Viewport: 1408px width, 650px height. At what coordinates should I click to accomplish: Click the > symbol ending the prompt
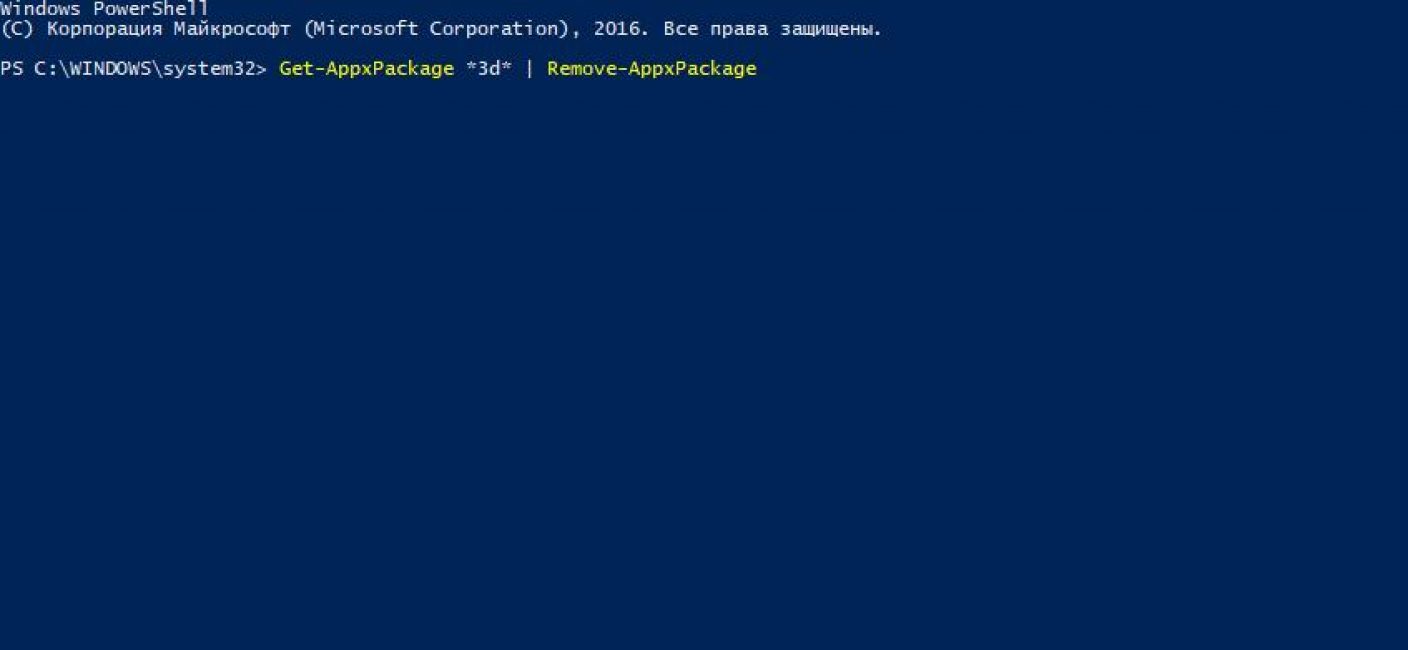tap(262, 69)
